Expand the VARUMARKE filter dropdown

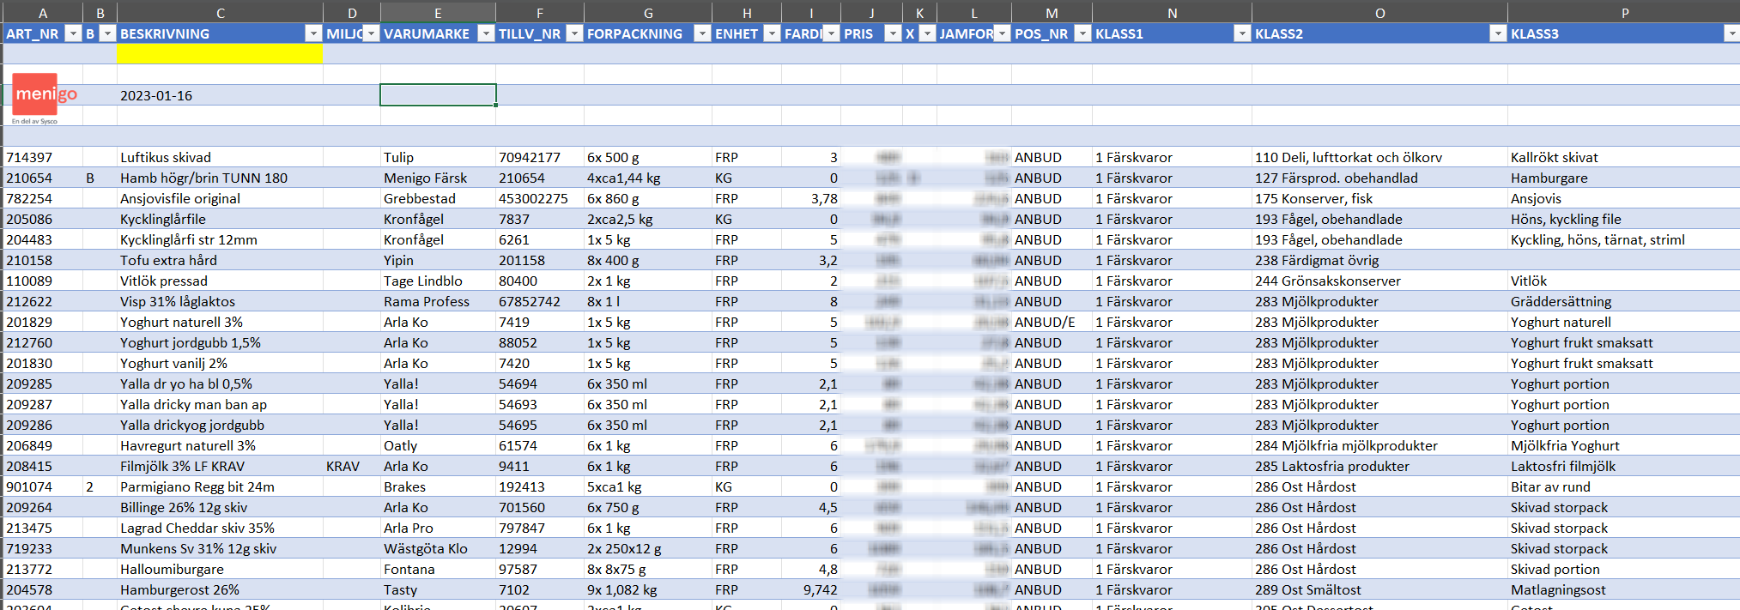(x=485, y=33)
